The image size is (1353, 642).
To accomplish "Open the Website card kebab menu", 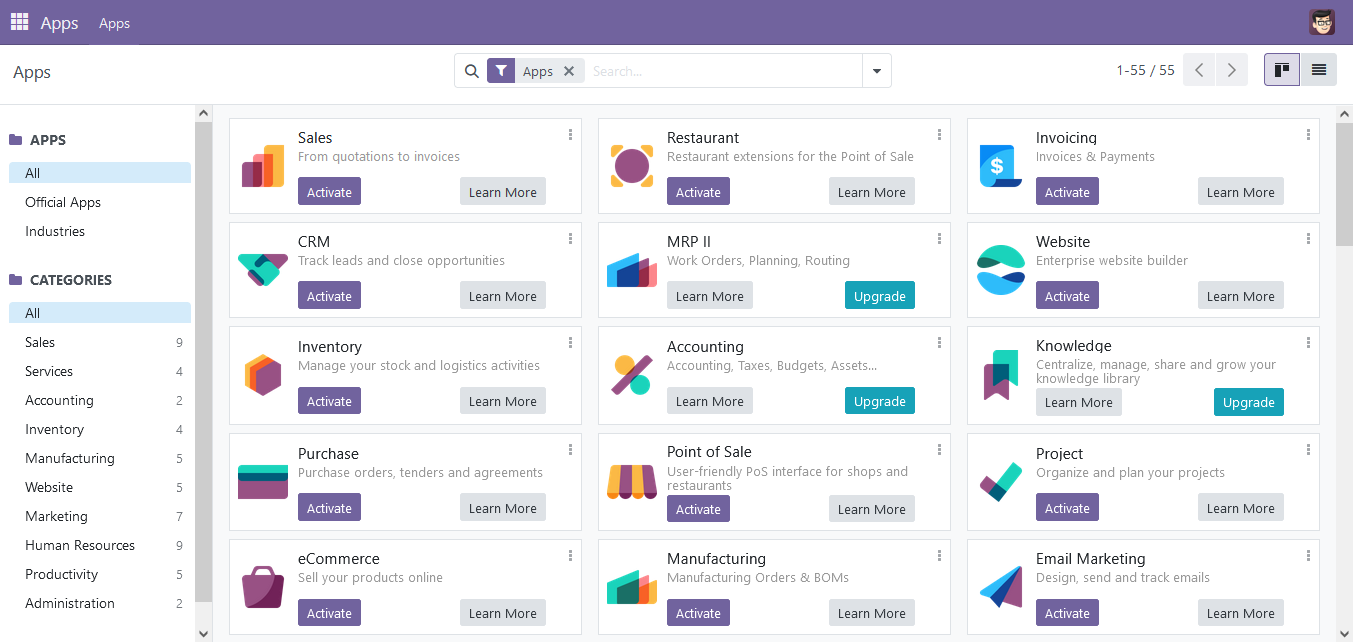I will (x=1308, y=239).
